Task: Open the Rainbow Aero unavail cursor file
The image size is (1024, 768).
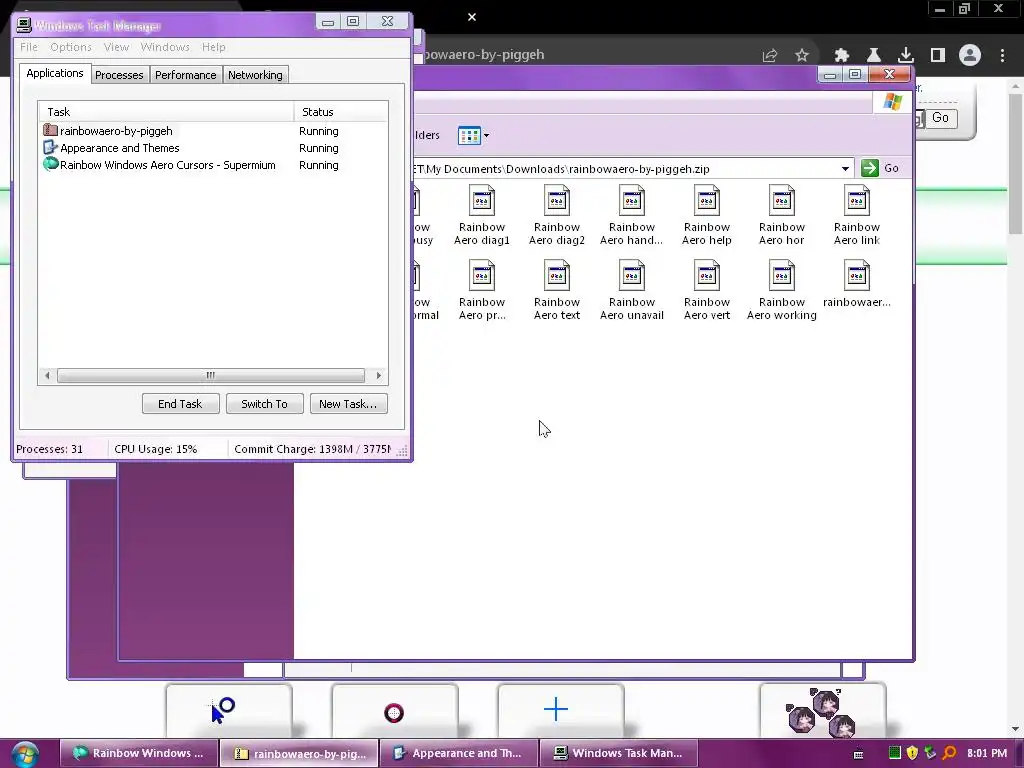Action: pos(632,291)
